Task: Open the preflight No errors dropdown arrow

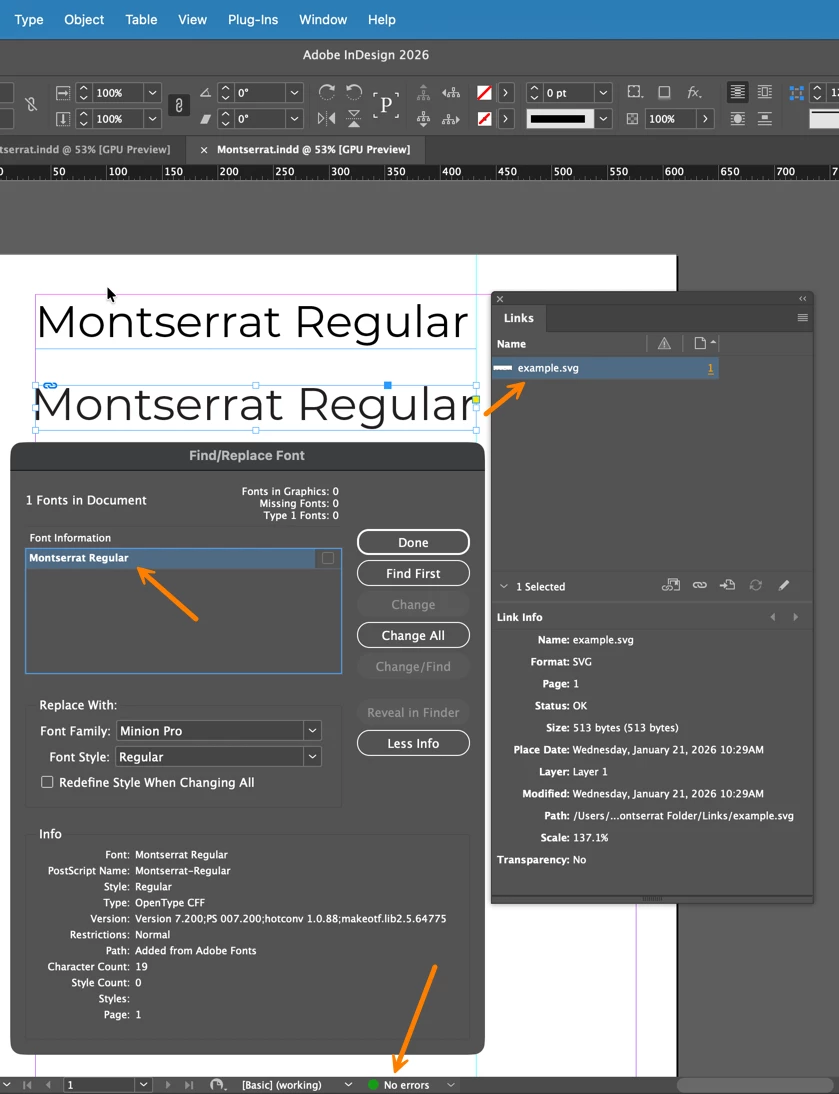Action: tap(451, 1085)
